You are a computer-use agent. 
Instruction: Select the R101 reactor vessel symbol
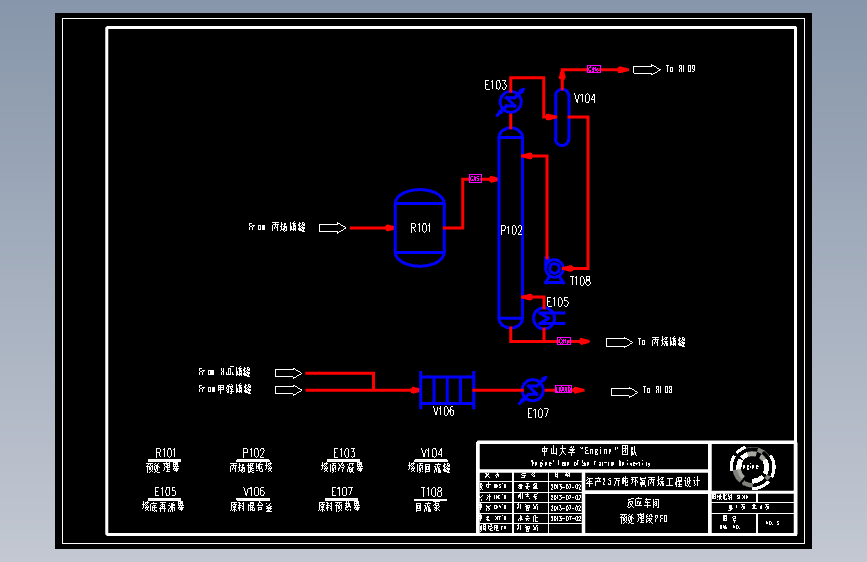(420, 228)
